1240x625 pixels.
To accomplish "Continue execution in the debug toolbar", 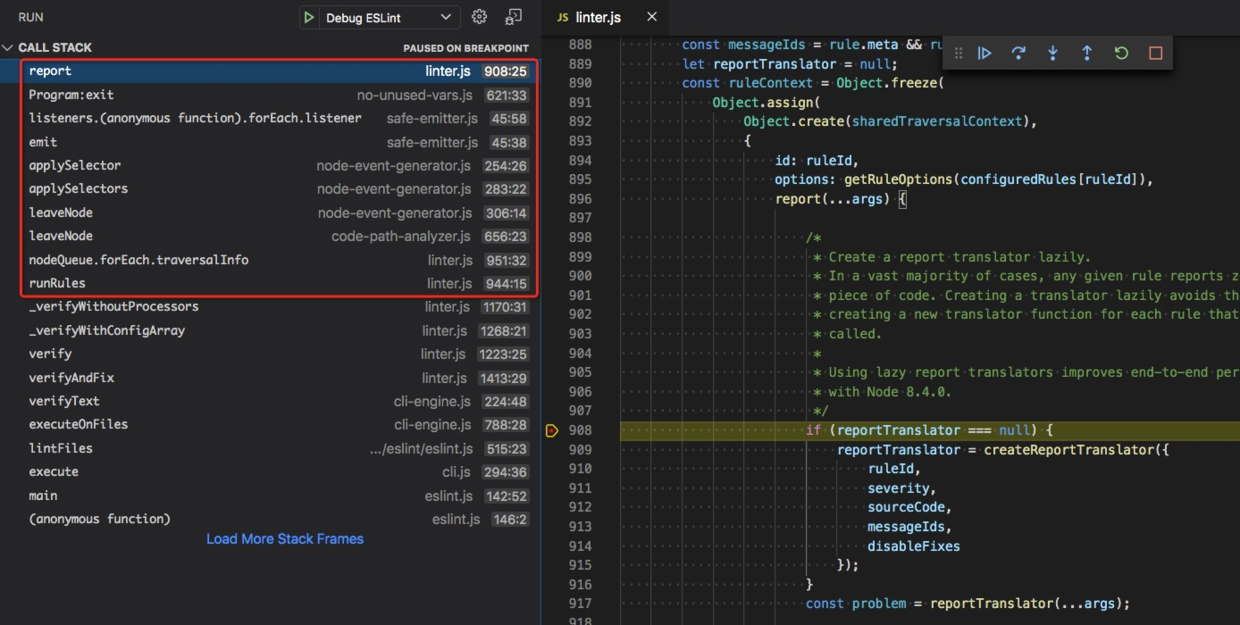I will click(x=984, y=52).
